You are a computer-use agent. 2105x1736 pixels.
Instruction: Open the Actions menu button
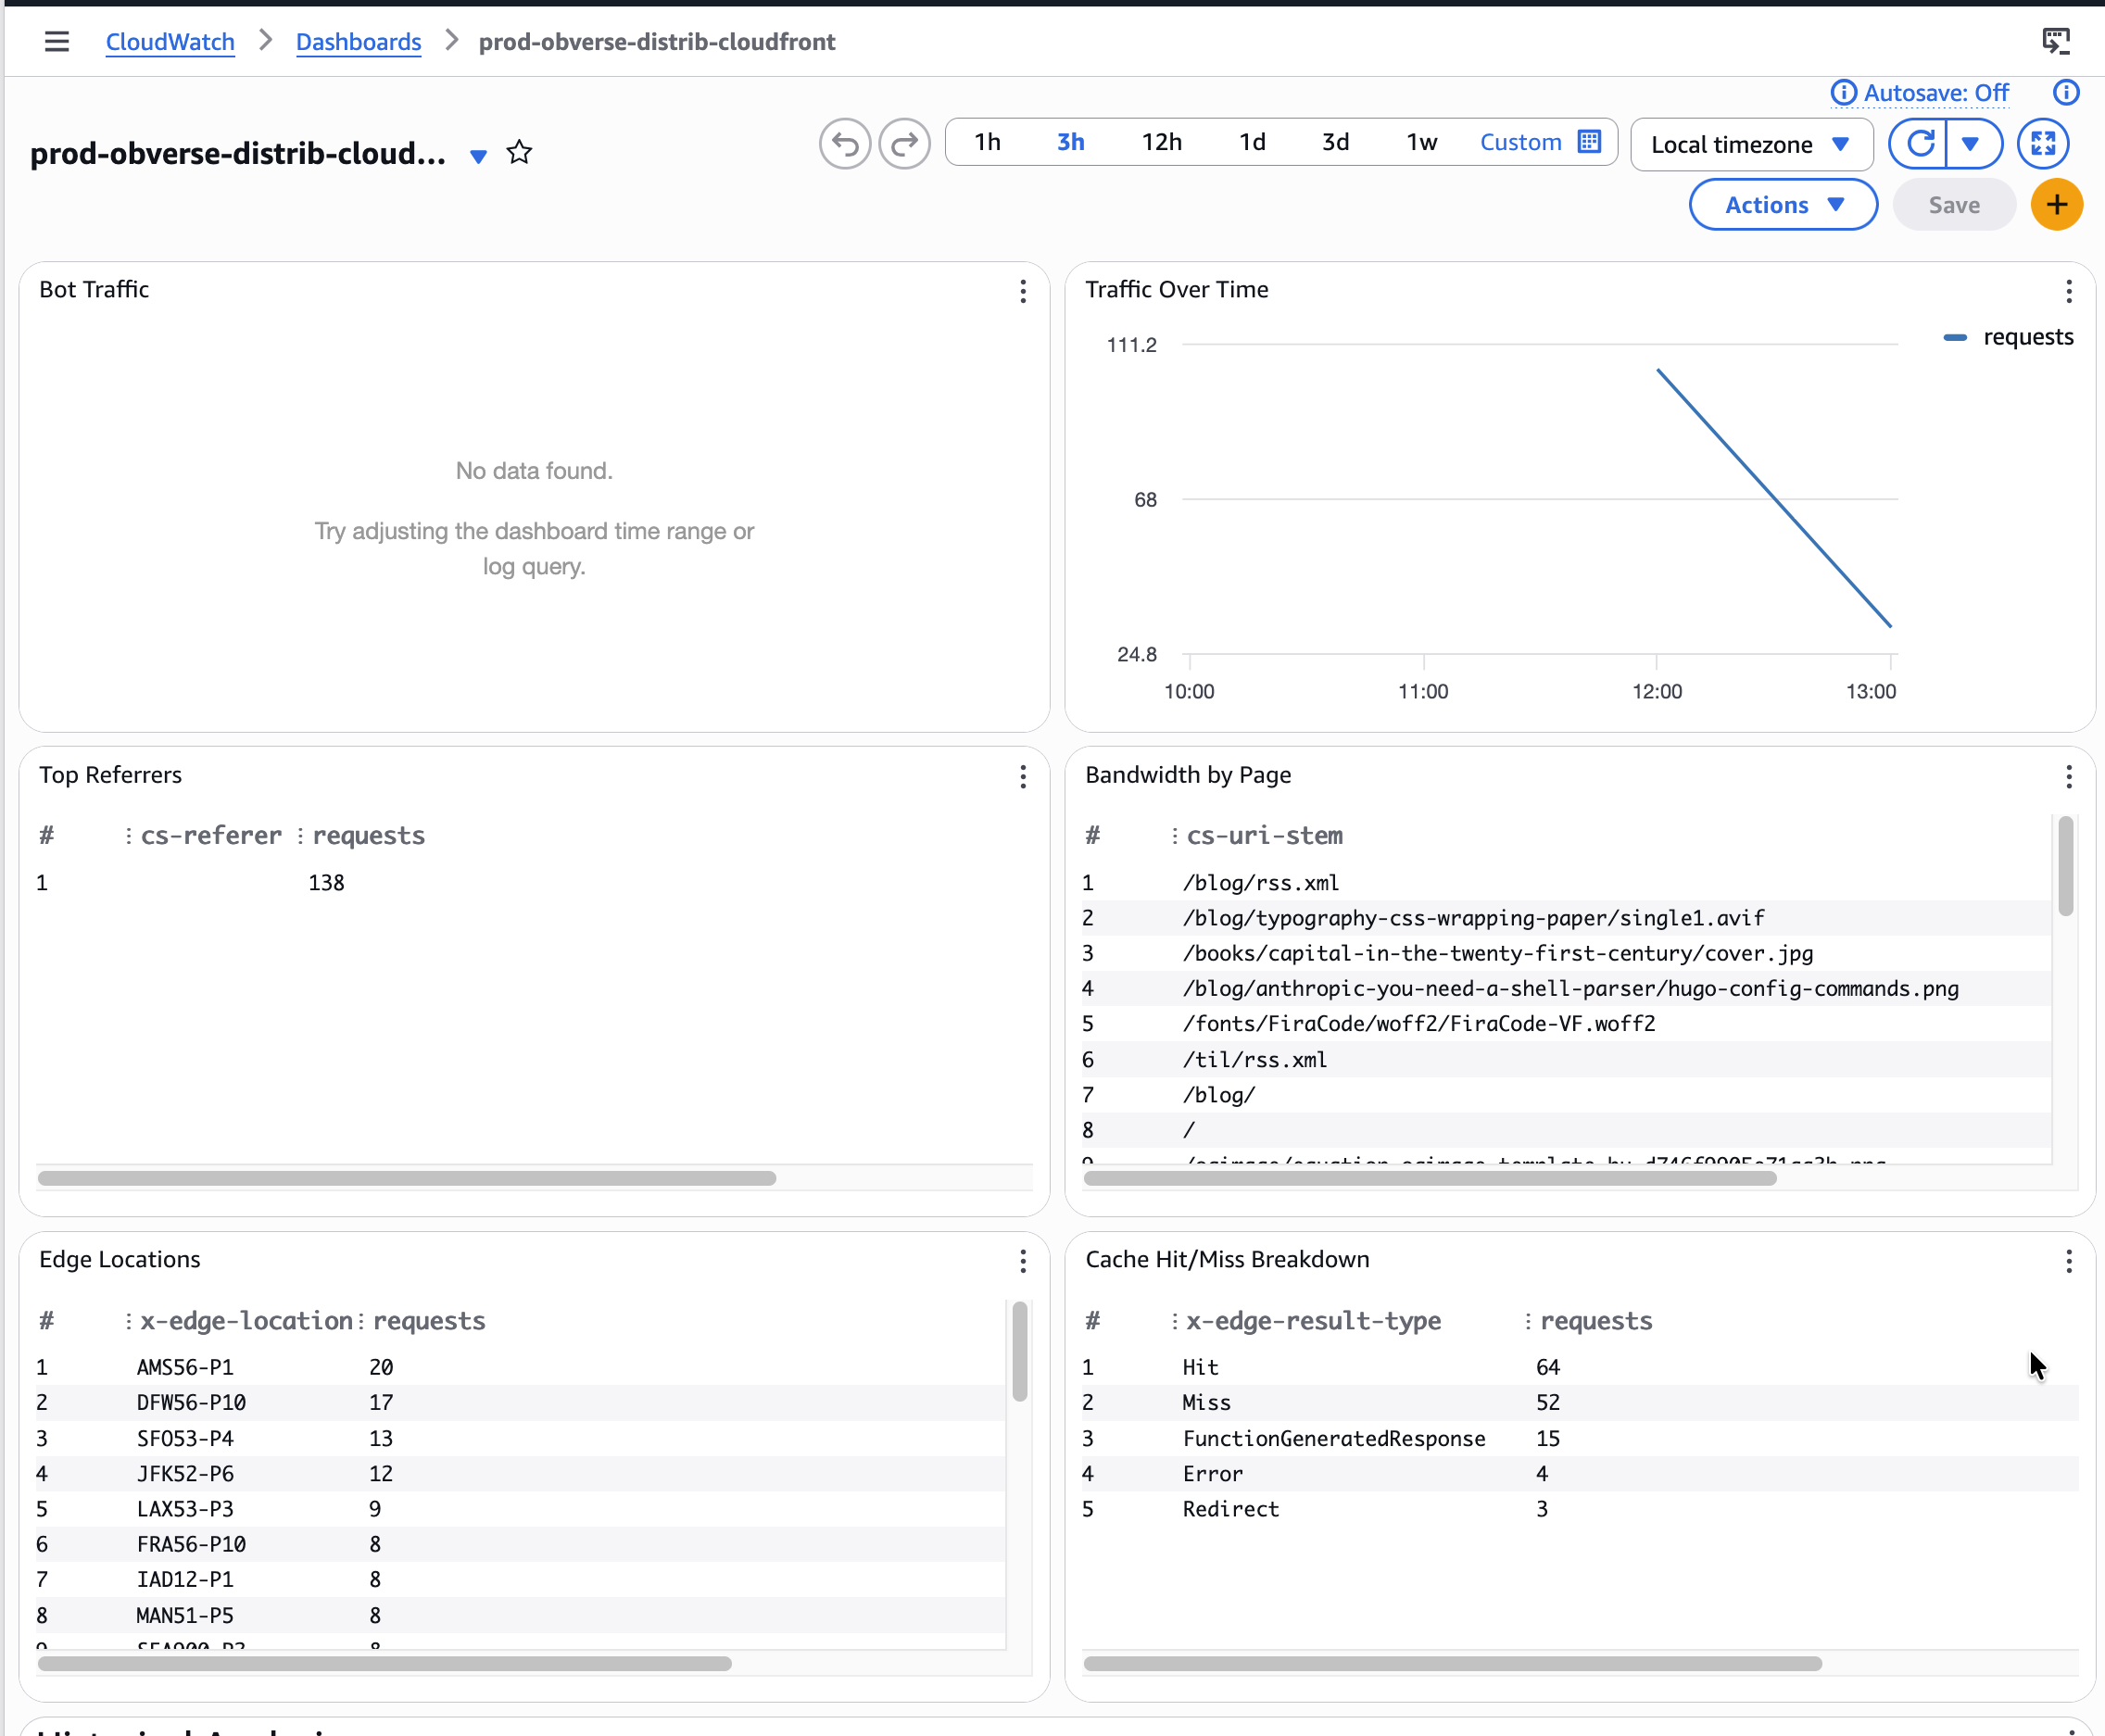[1782, 205]
